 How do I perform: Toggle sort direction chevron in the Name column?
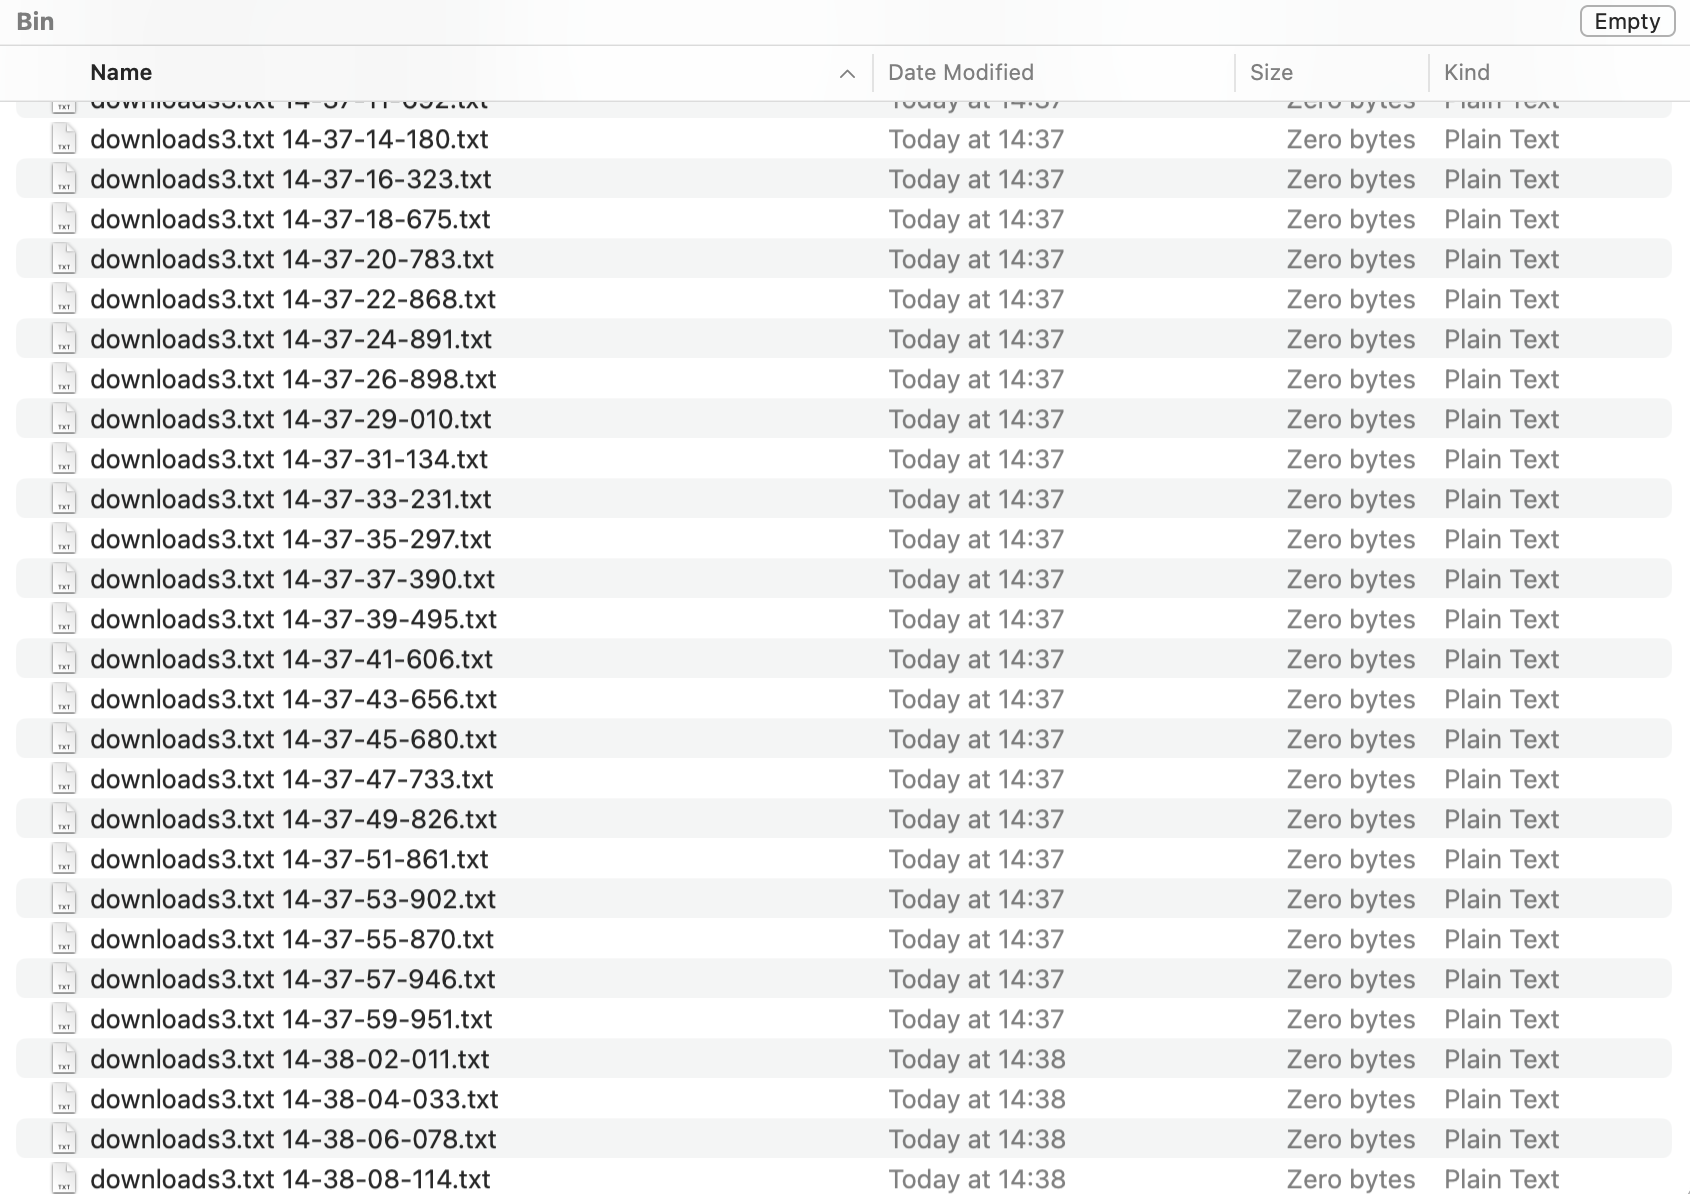(x=847, y=73)
